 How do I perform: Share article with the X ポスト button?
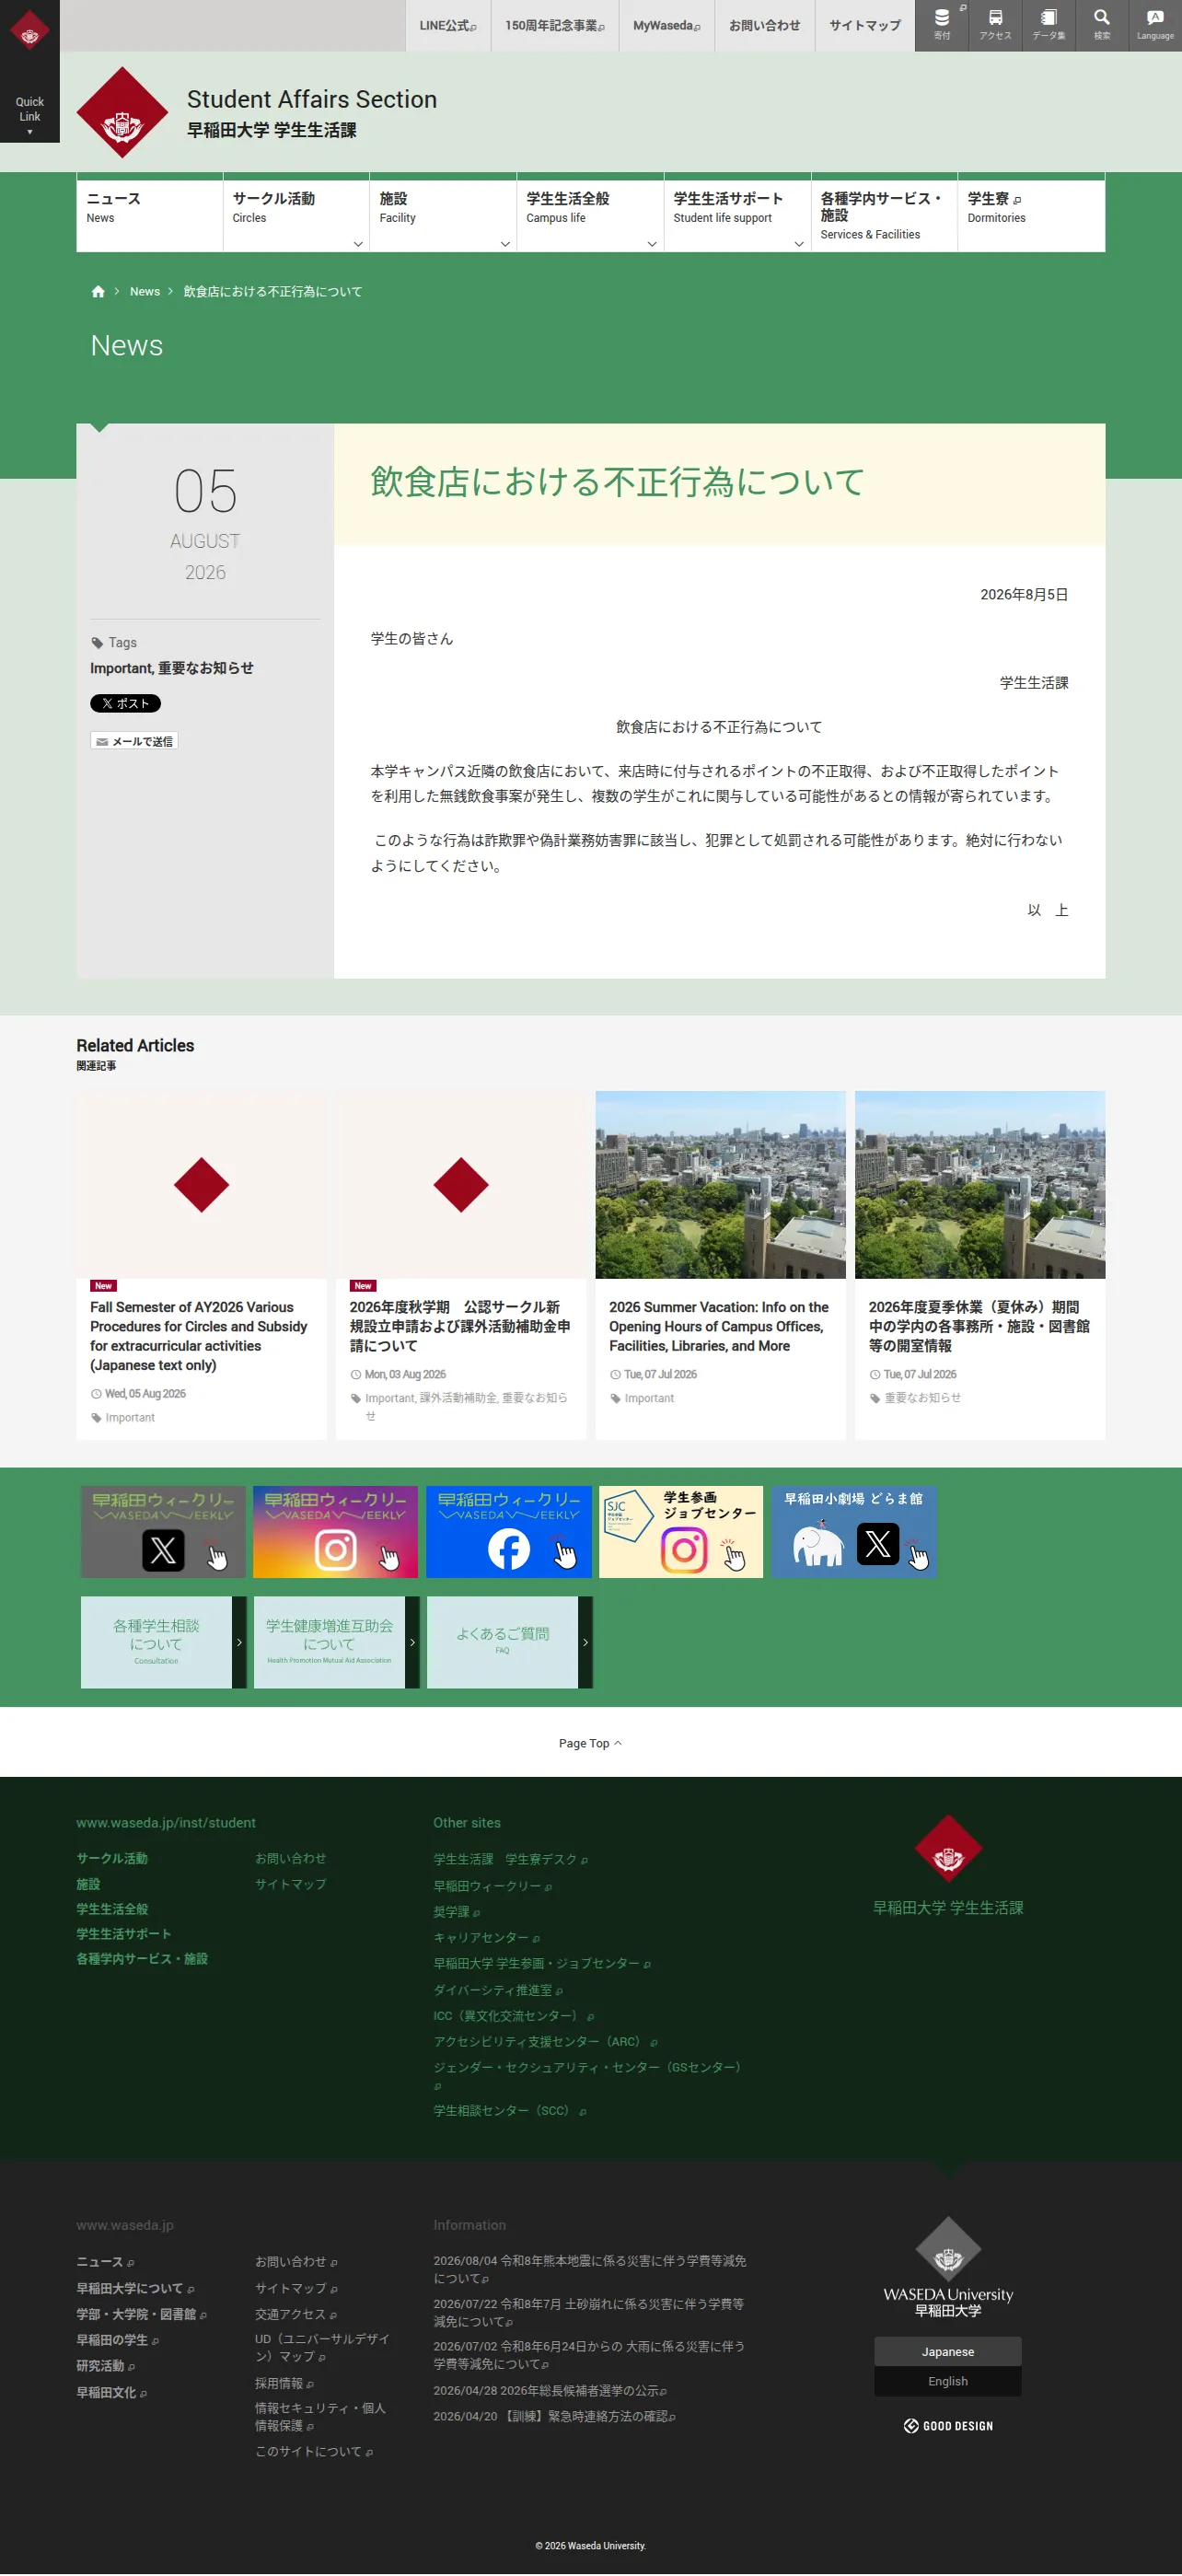click(x=125, y=703)
